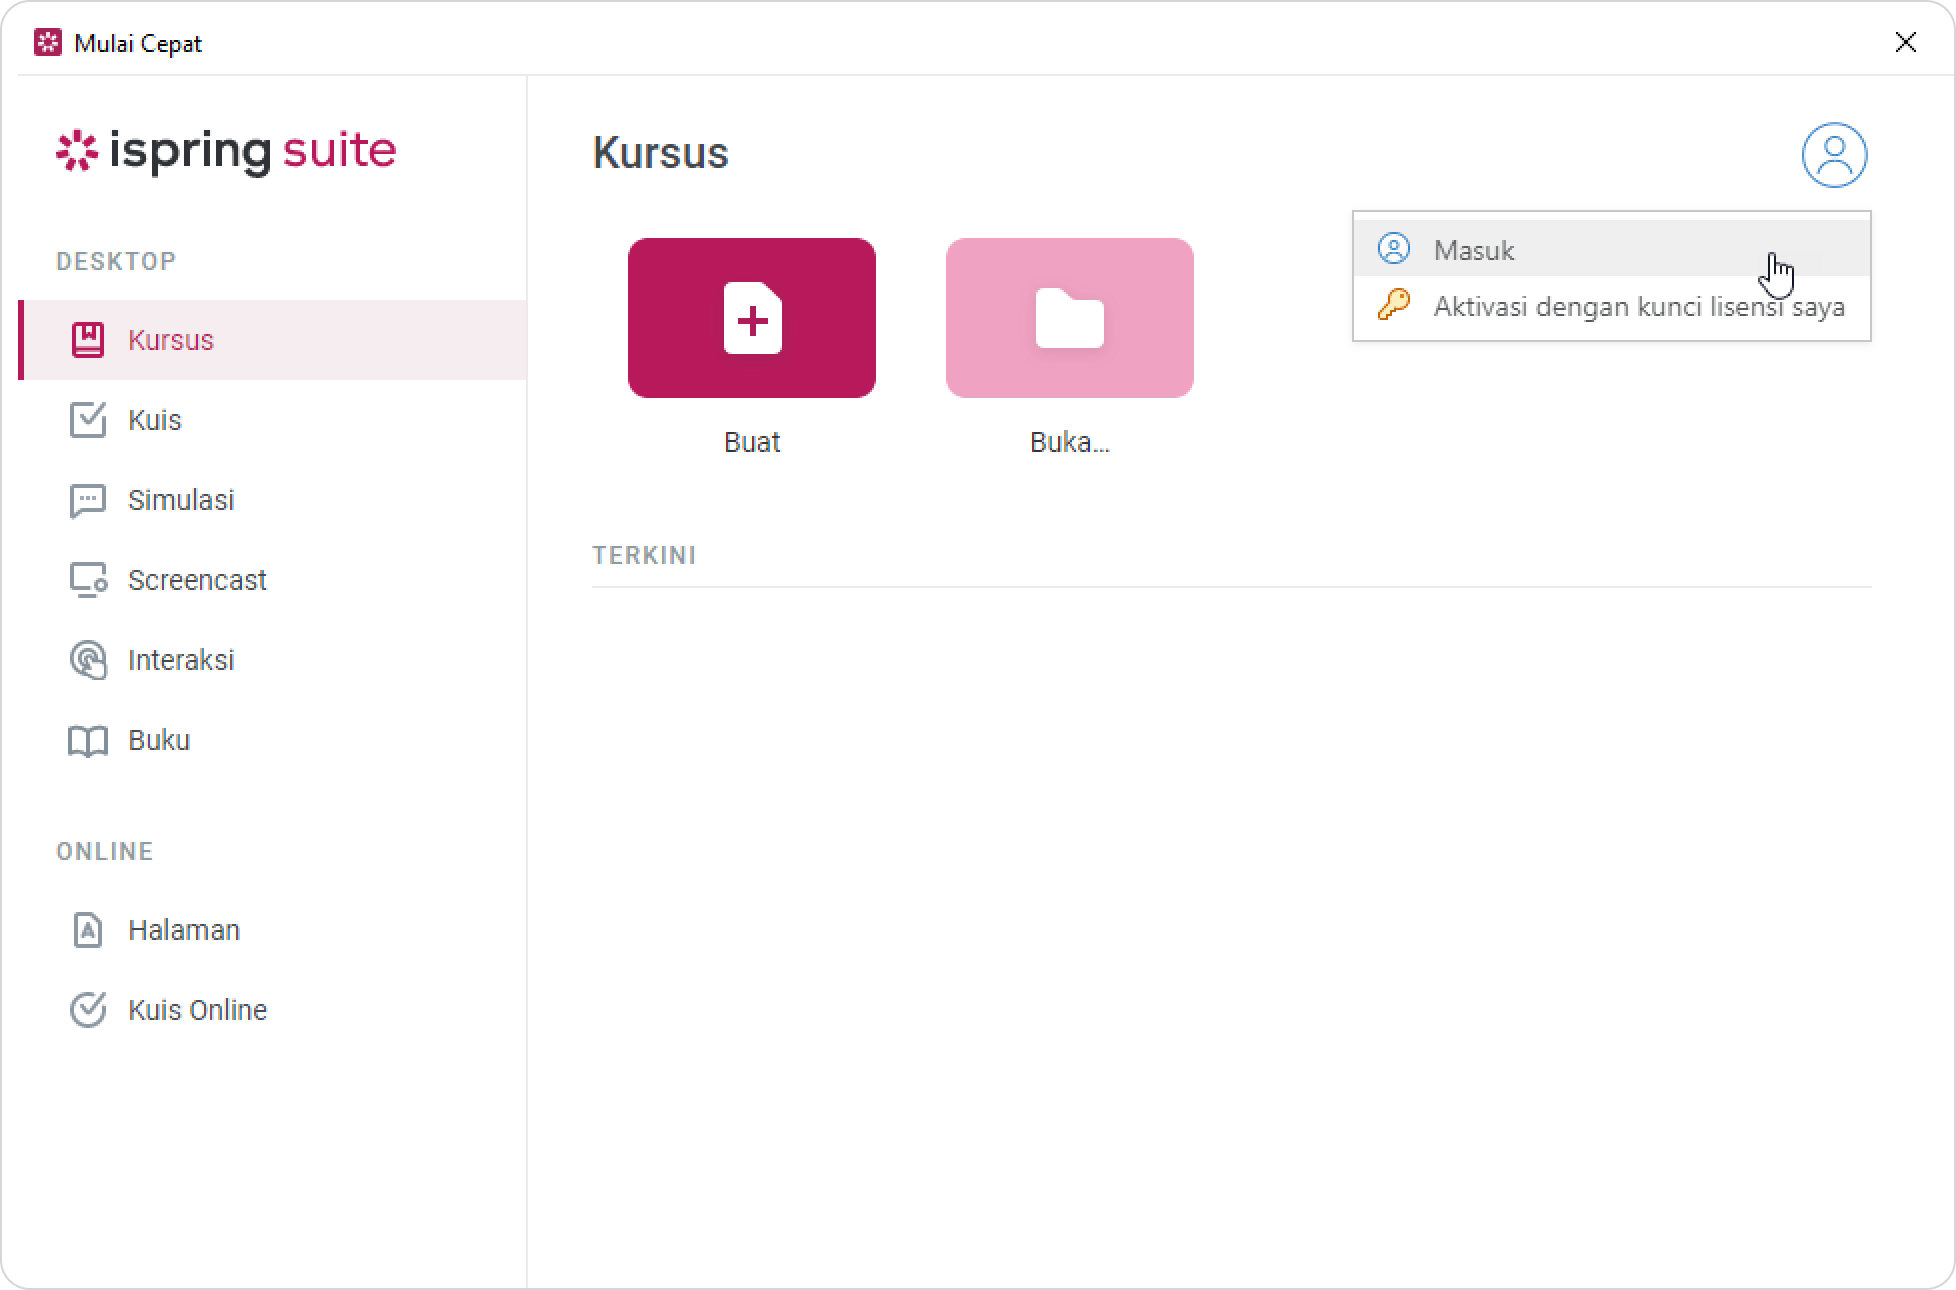Open Kuis Online section
1956x1290 pixels.
pyautogui.click(x=273, y=1010)
